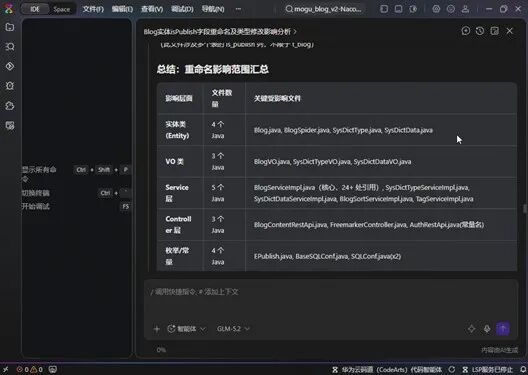528x375 pixels.
Task: Click the remote connection icon in status bar
Action: click(5, 370)
